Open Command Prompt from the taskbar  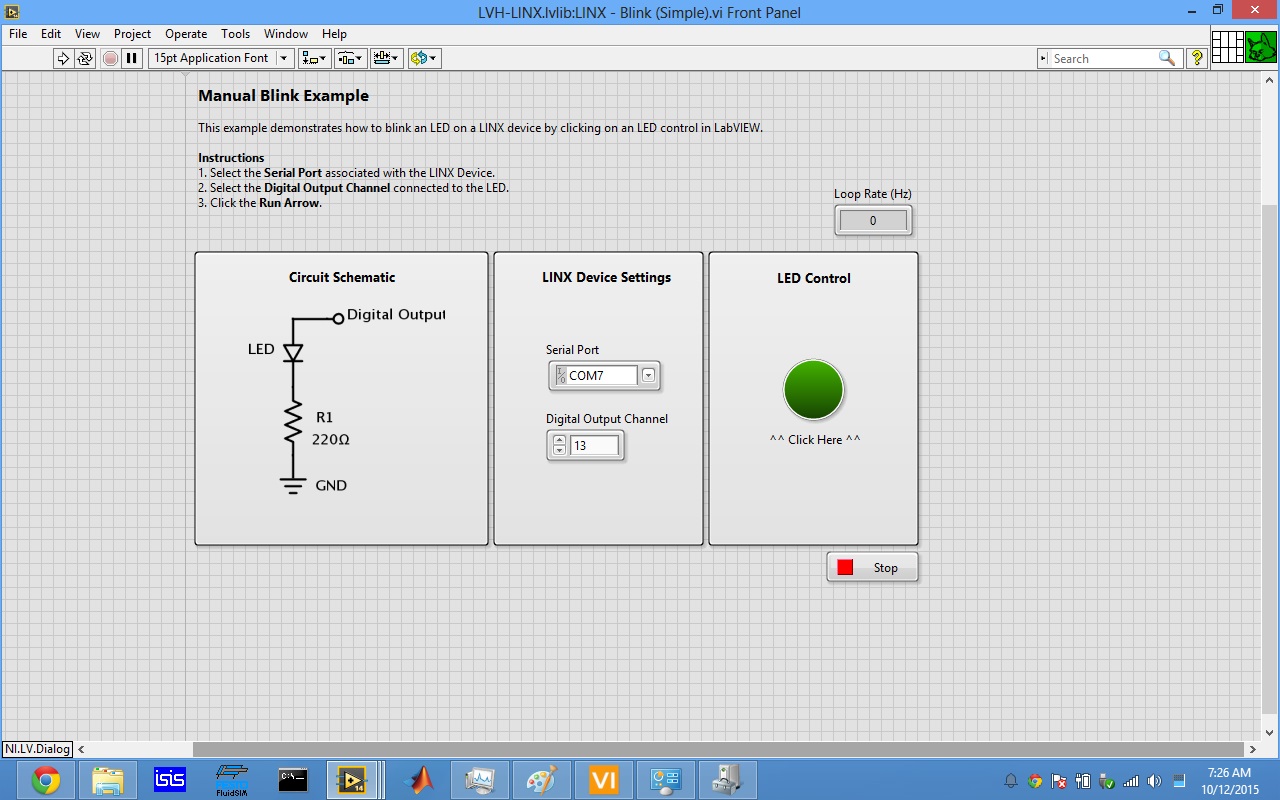point(293,780)
